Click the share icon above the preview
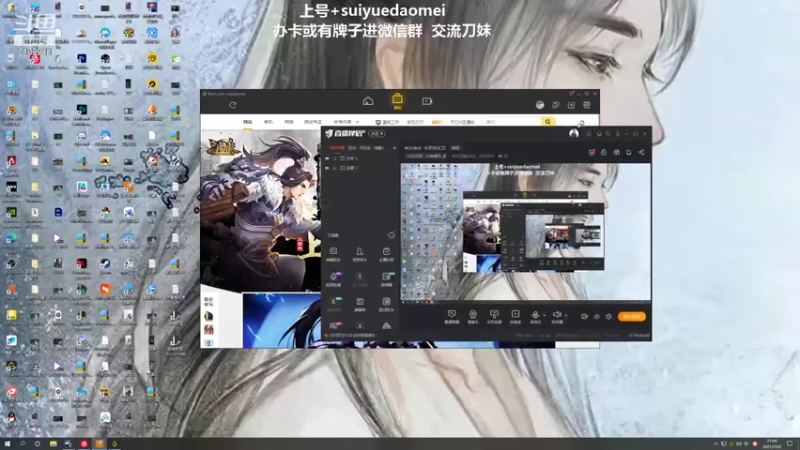The width and height of the screenshot is (800, 450). tap(641, 152)
